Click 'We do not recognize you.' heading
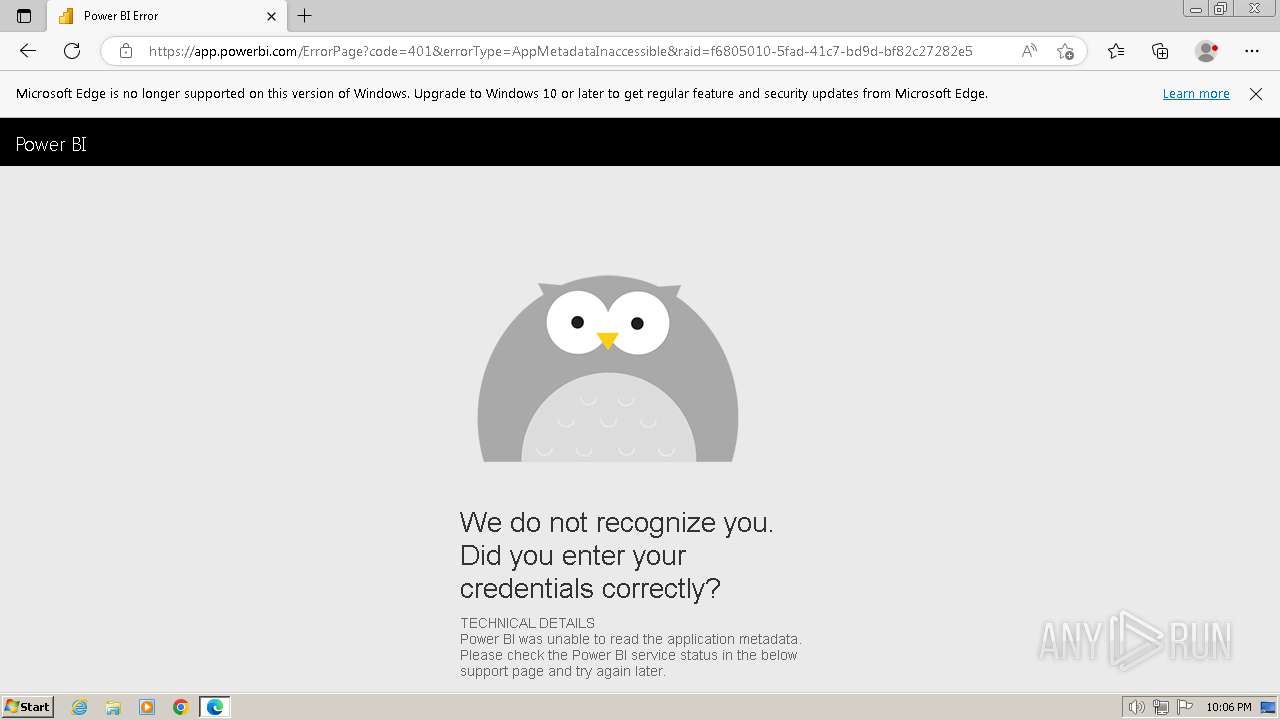 [x=616, y=522]
